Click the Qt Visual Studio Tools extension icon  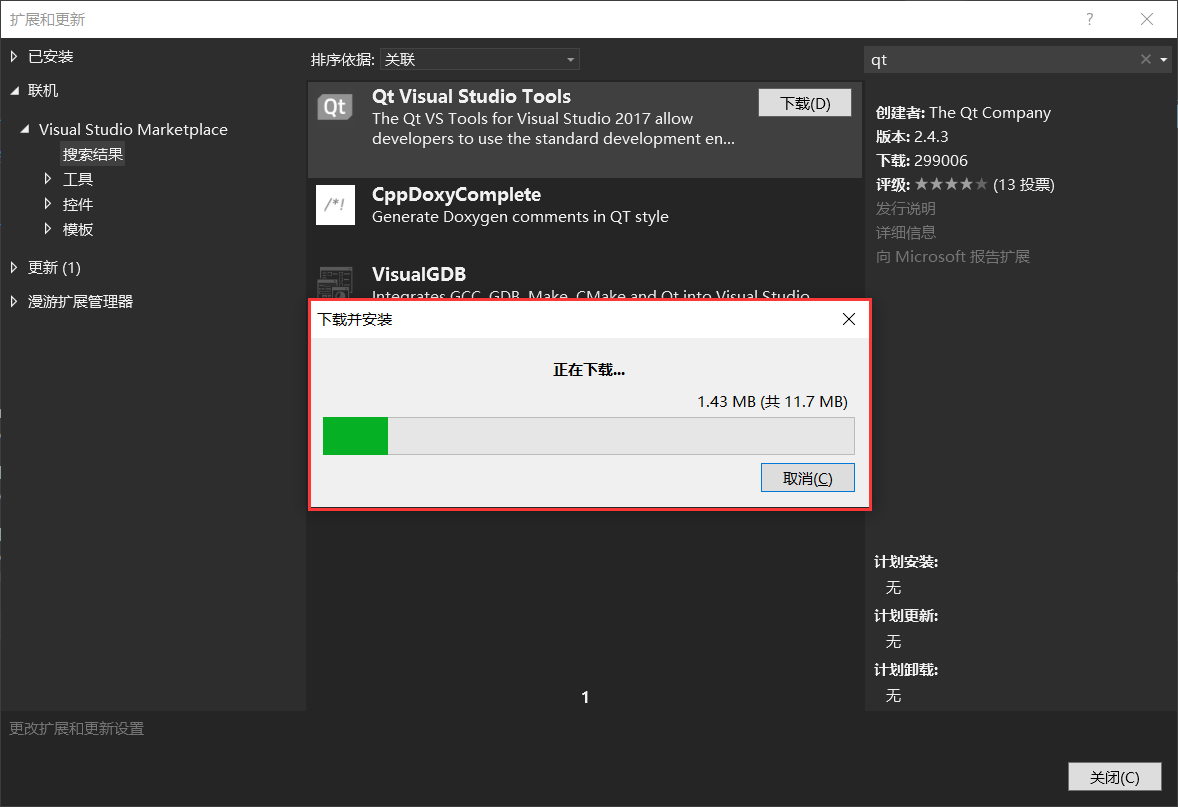point(335,106)
